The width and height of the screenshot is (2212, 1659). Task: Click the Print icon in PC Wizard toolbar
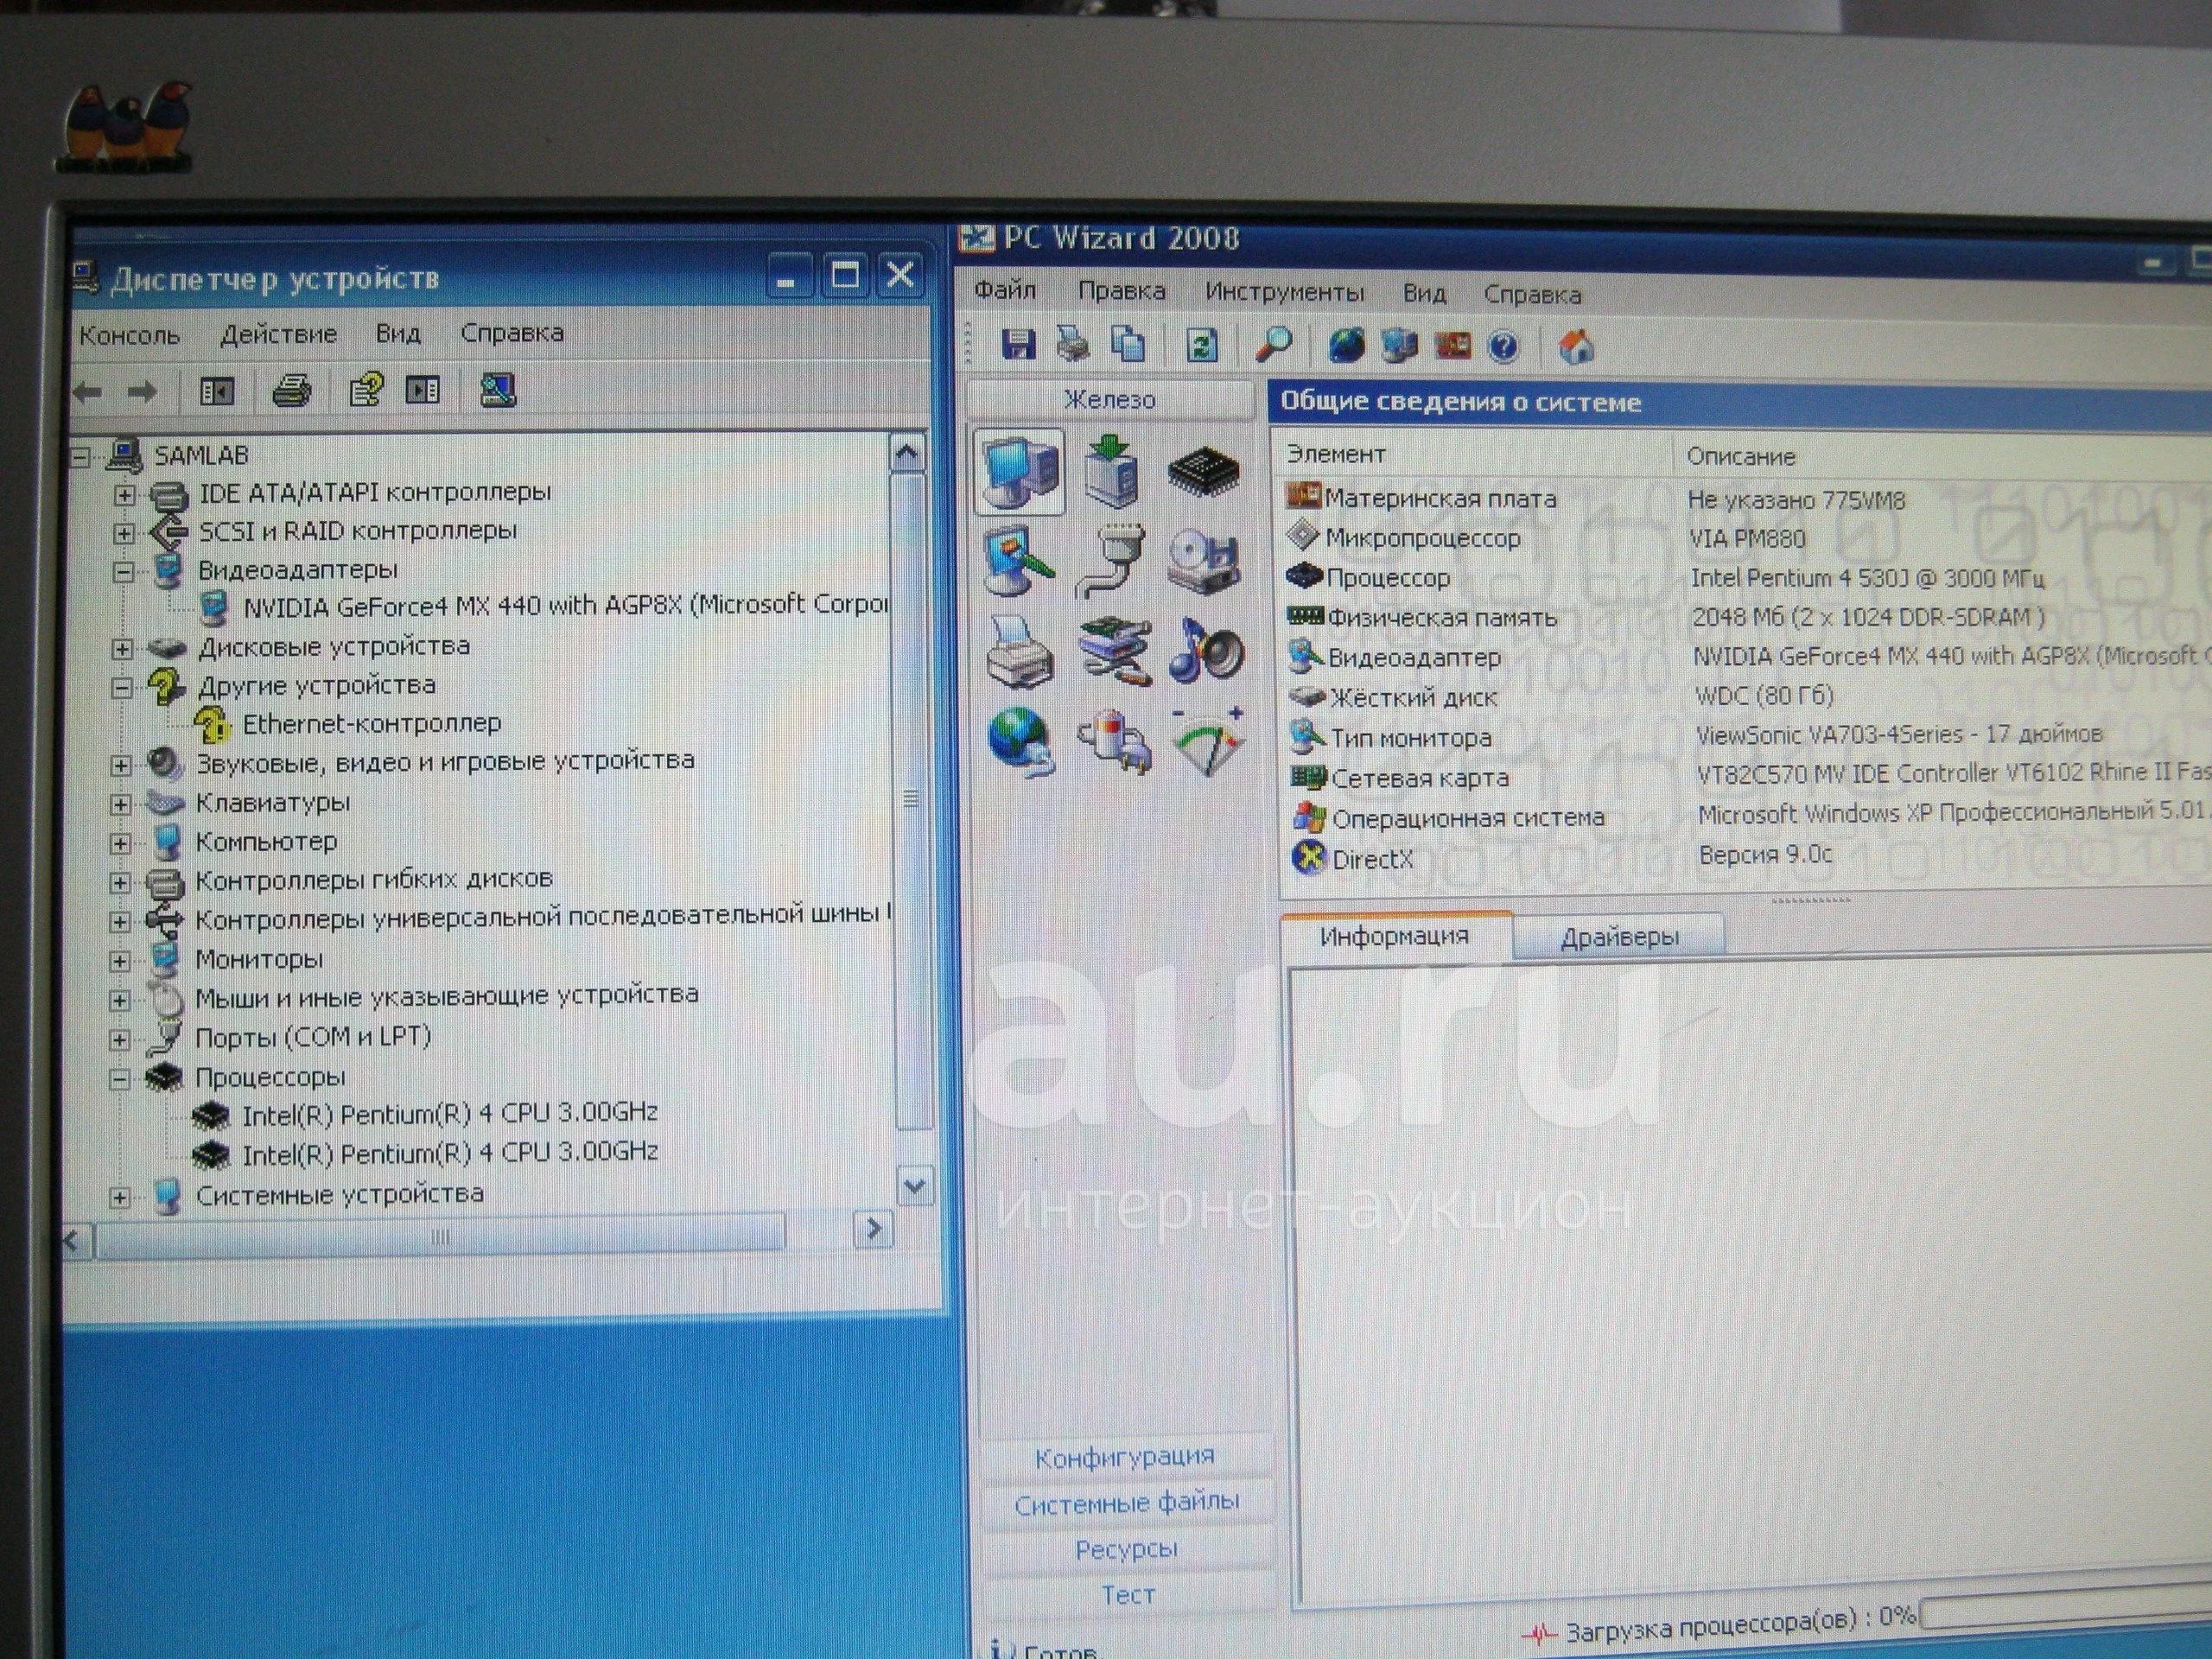point(1073,345)
